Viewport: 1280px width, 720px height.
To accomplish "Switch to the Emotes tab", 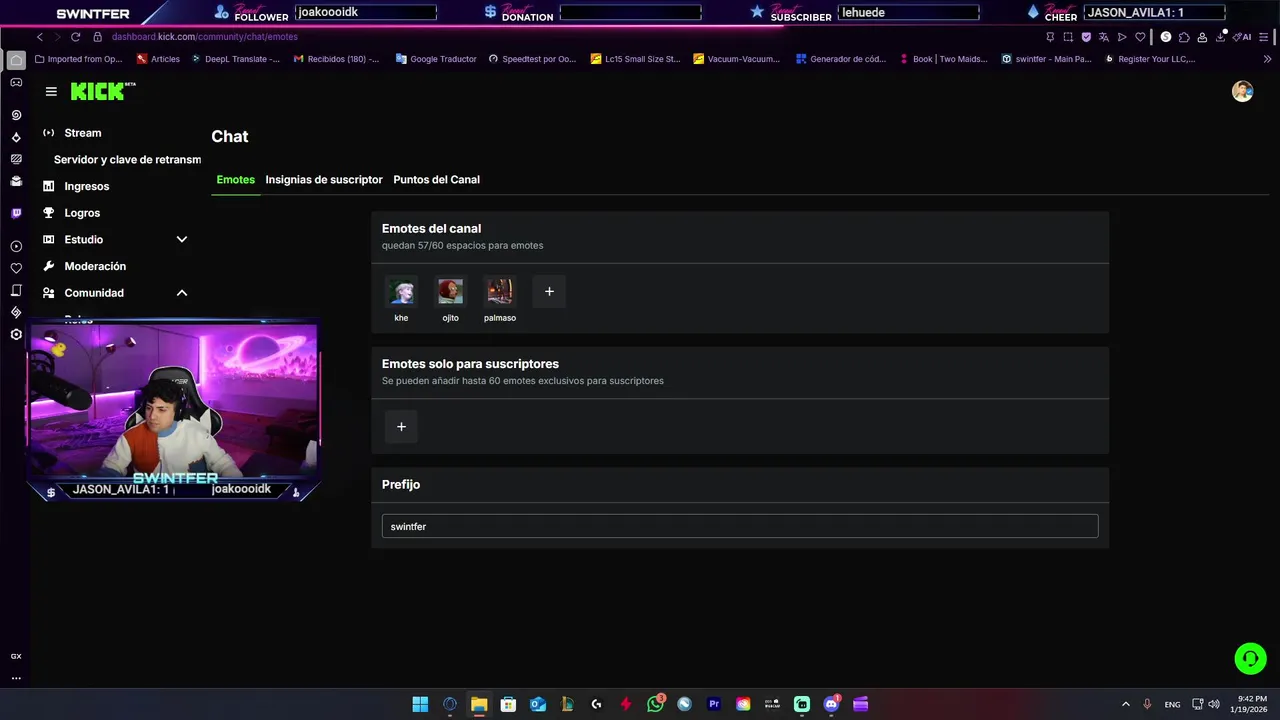I will tap(236, 180).
